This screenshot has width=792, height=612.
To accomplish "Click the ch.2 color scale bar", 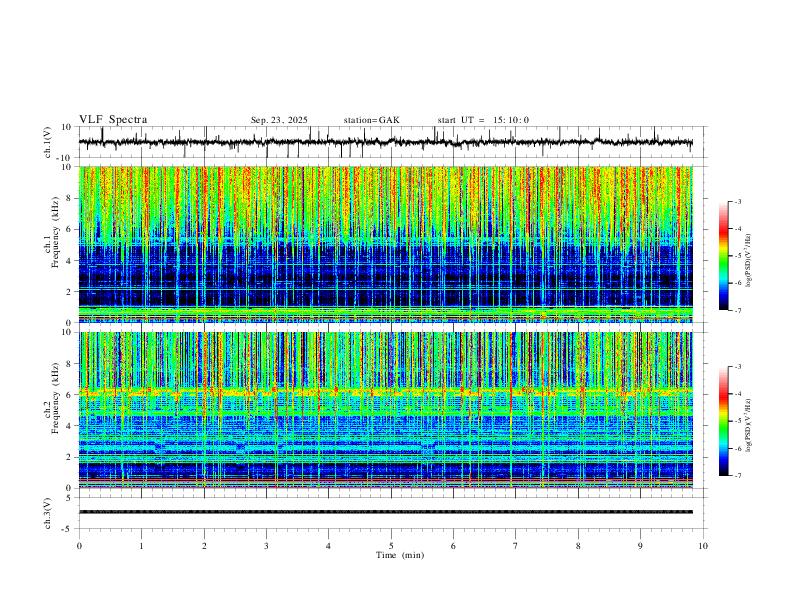I will point(723,421).
